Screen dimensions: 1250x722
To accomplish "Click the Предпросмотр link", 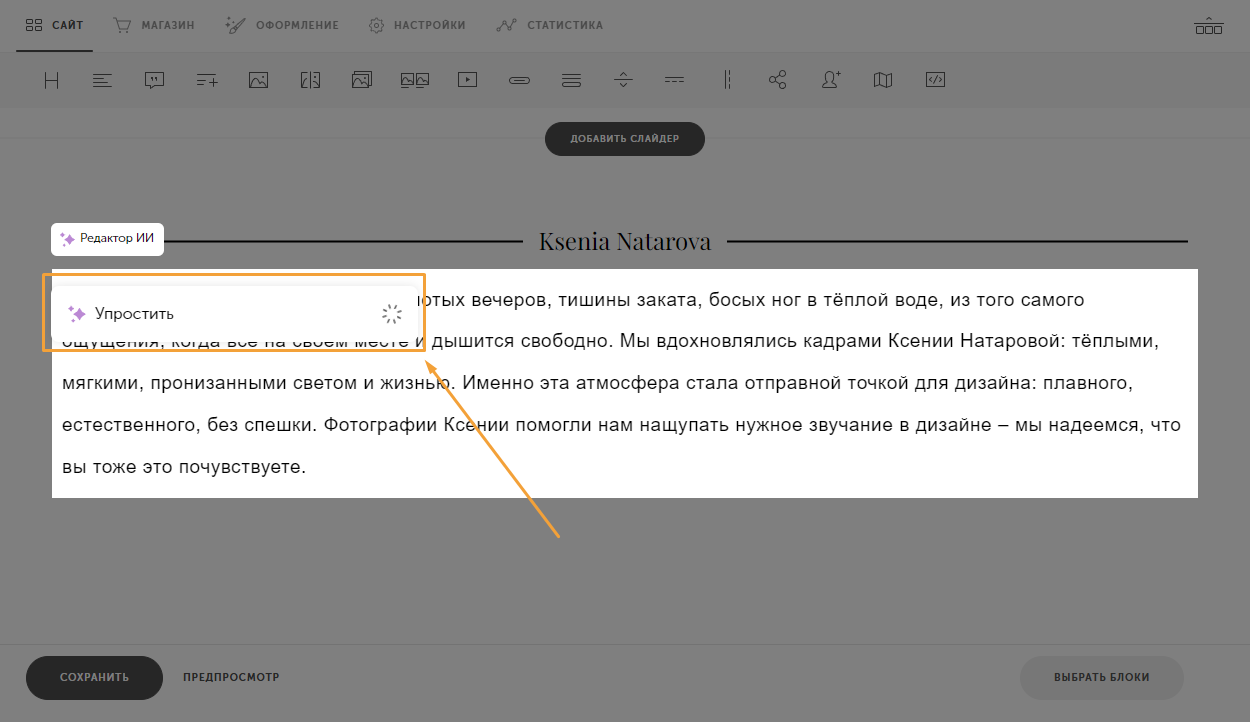I will pyautogui.click(x=231, y=678).
